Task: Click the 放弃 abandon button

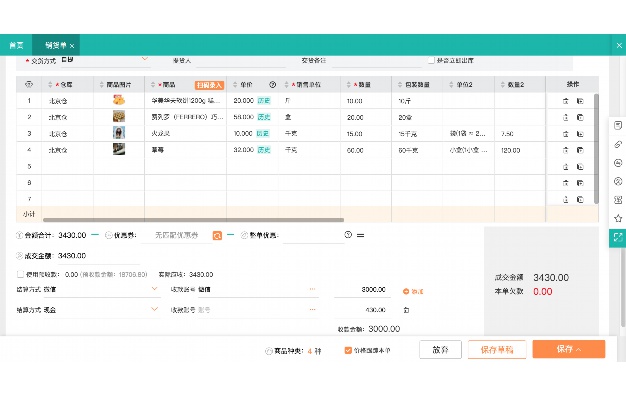Action: pyautogui.click(x=440, y=350)
